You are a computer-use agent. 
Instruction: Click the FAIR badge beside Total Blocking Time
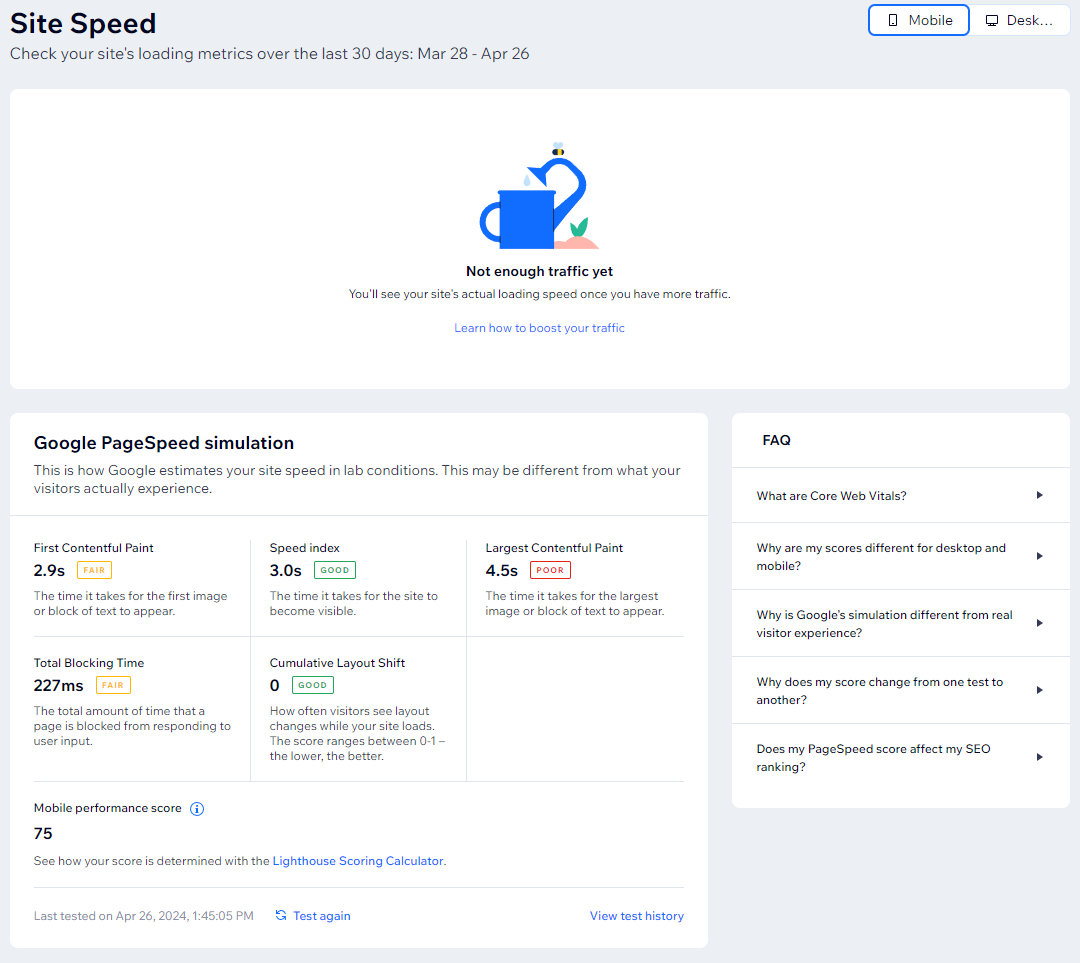point(113,685)
